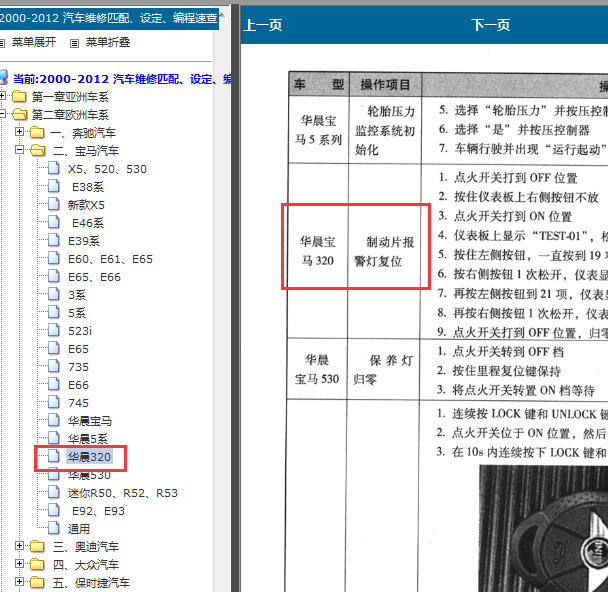Click the page icon next to 735

(x=54, y=366)
